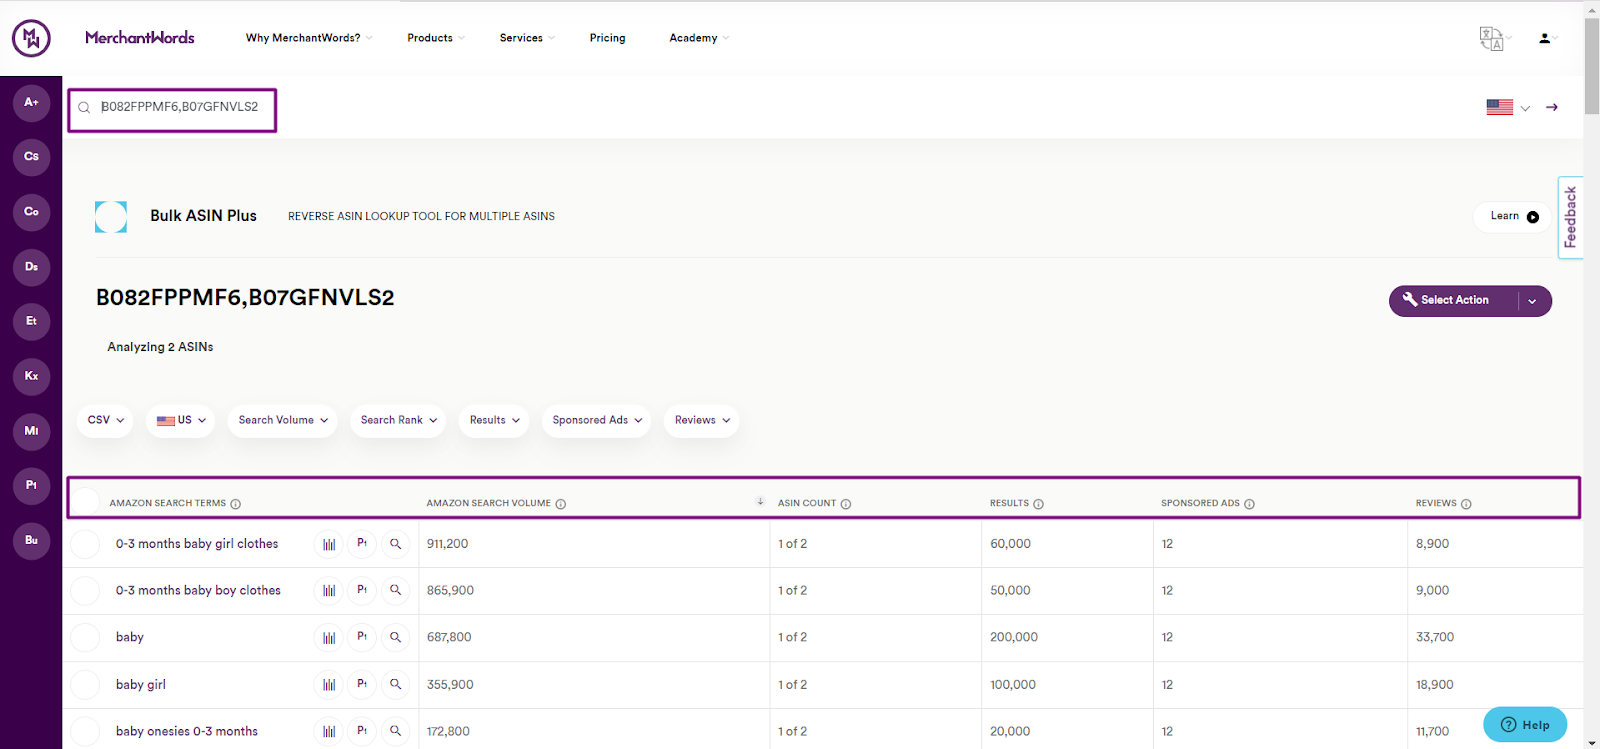Screen dimensions: 1600x749
Task: Expand the Results filter dropdown
Action: [x=494, y=421]
